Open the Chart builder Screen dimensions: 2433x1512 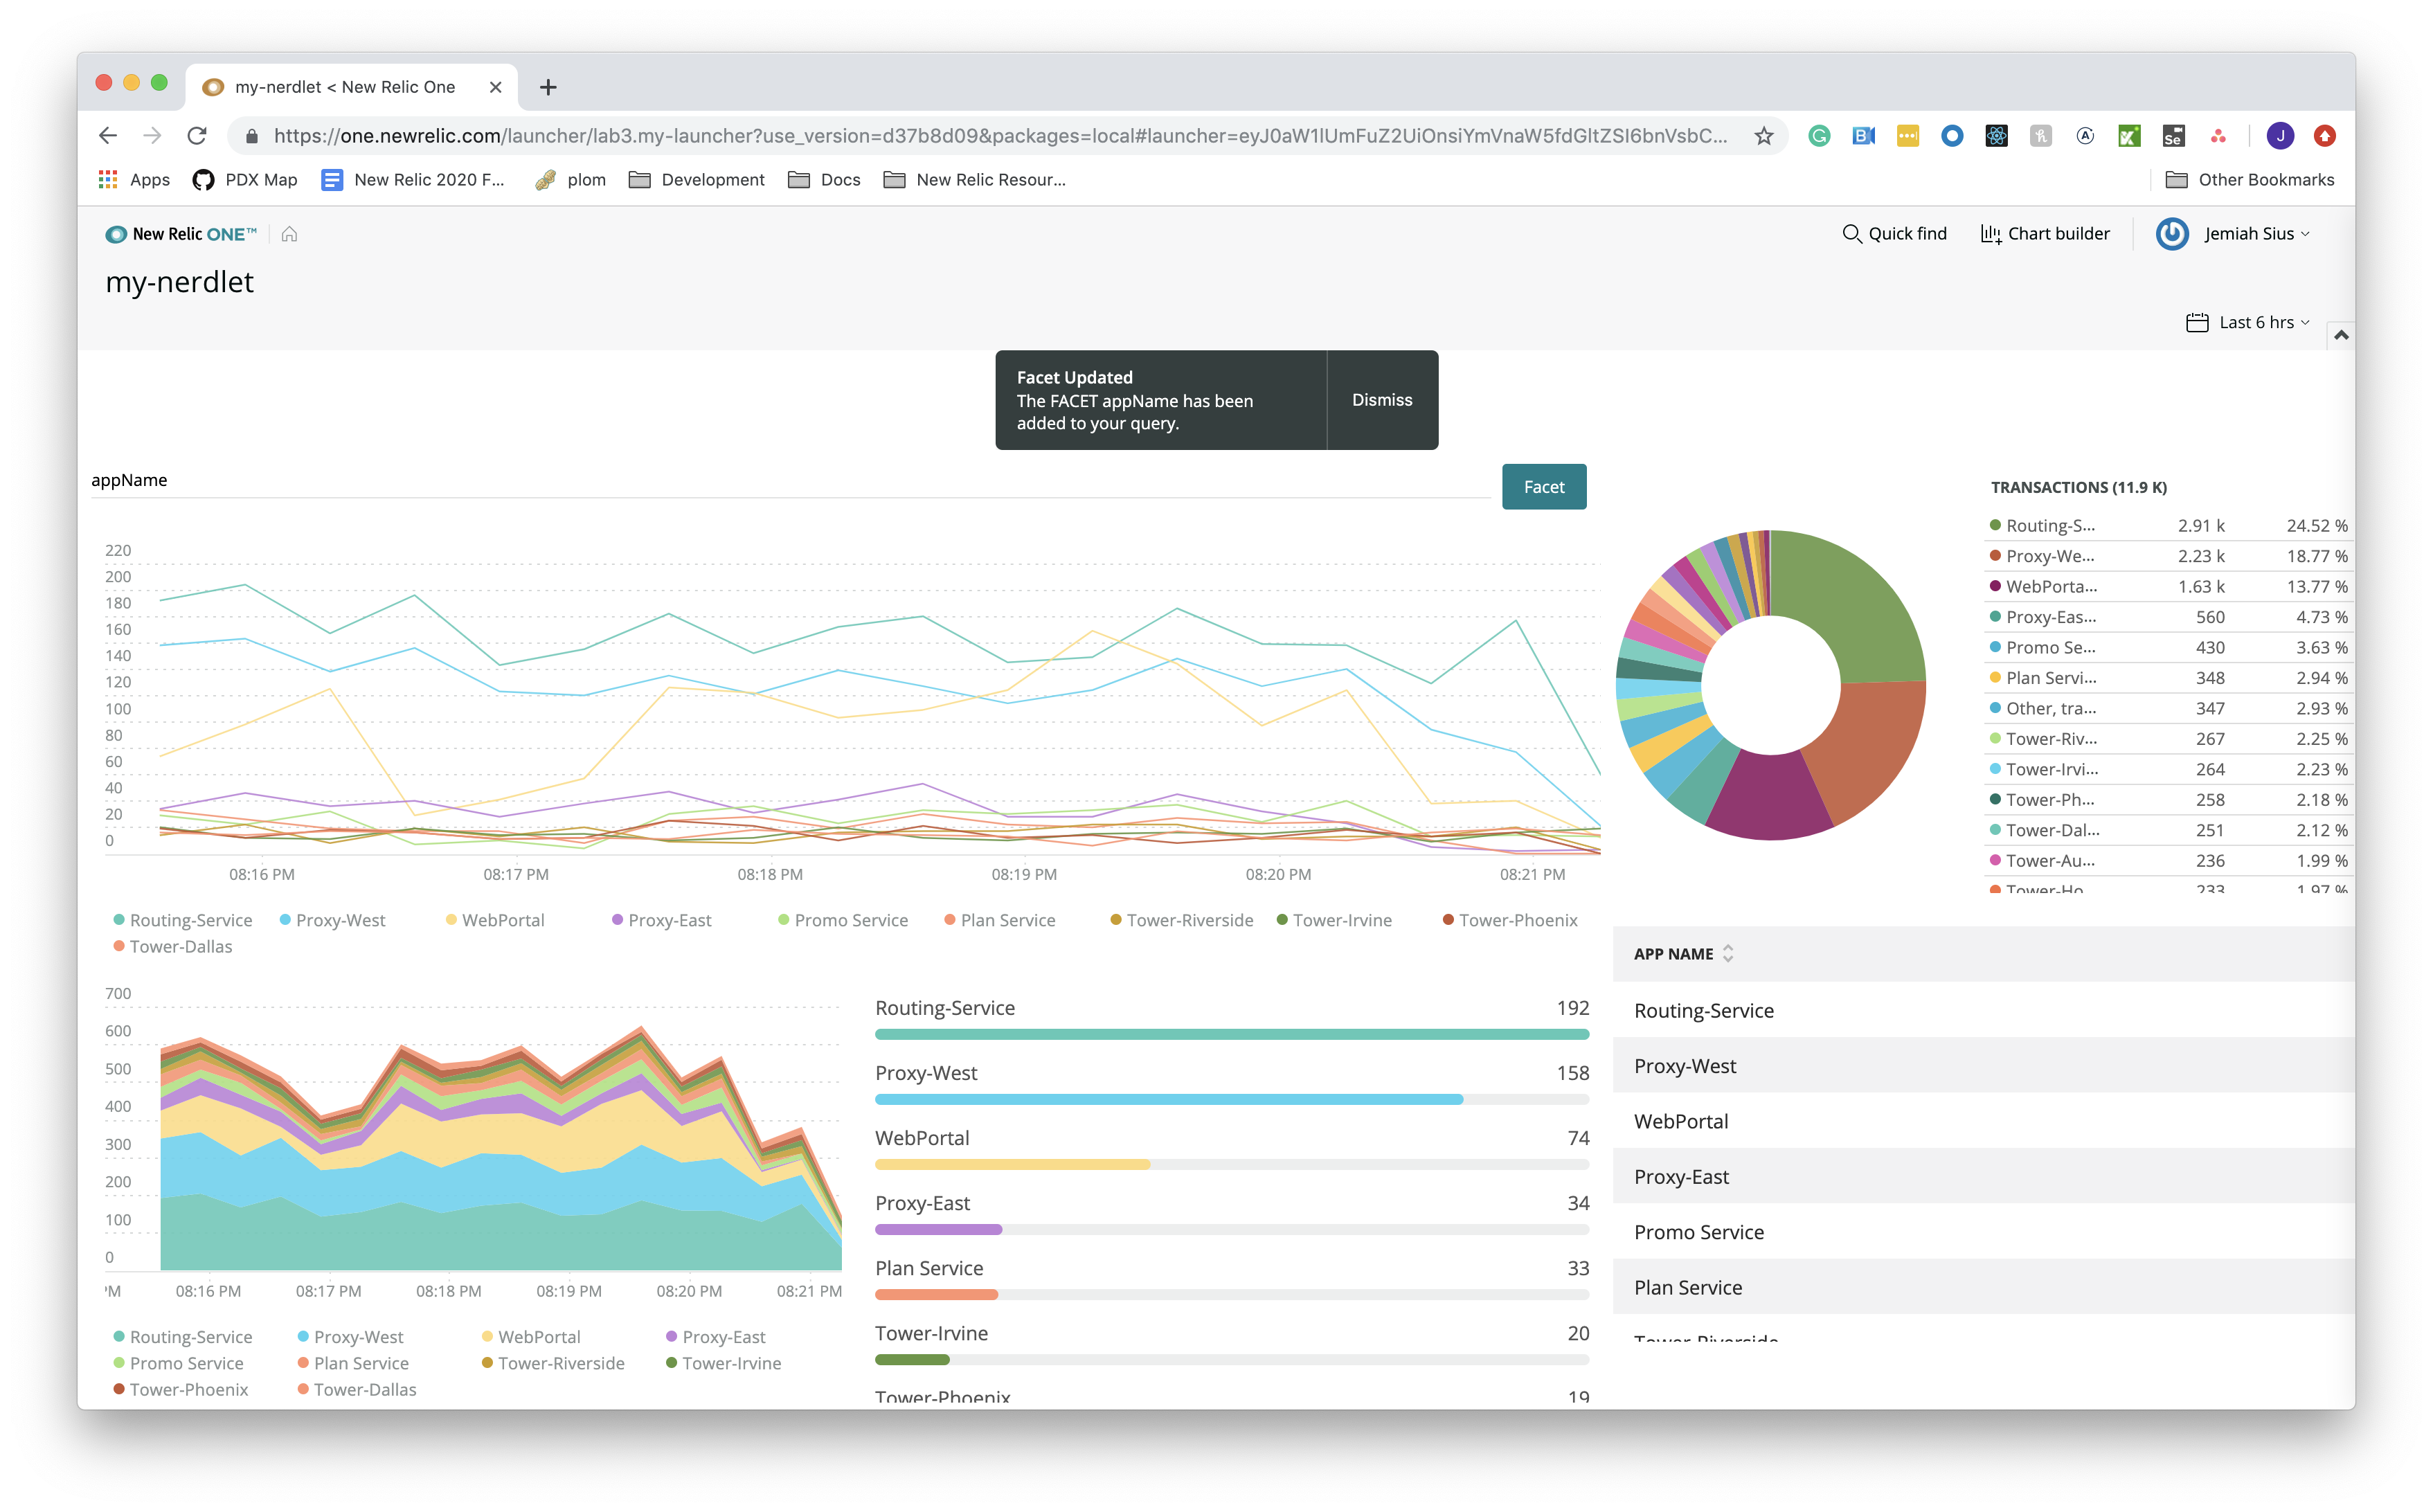pyautogui.click(x=2045, y=234)
